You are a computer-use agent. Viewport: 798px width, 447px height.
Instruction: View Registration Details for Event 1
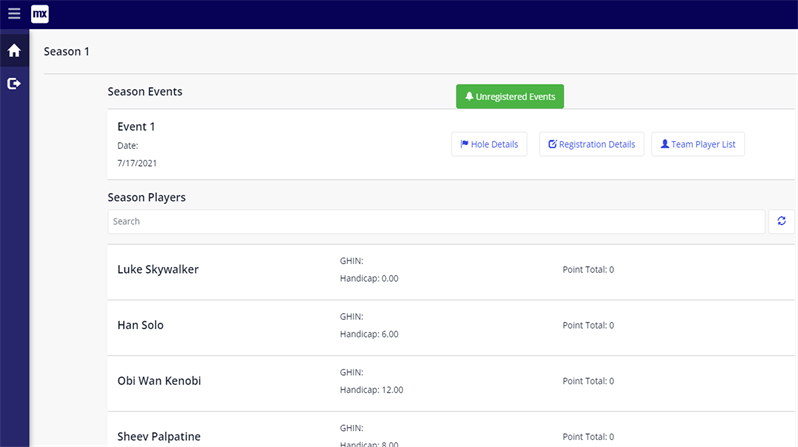pos(591,144)
